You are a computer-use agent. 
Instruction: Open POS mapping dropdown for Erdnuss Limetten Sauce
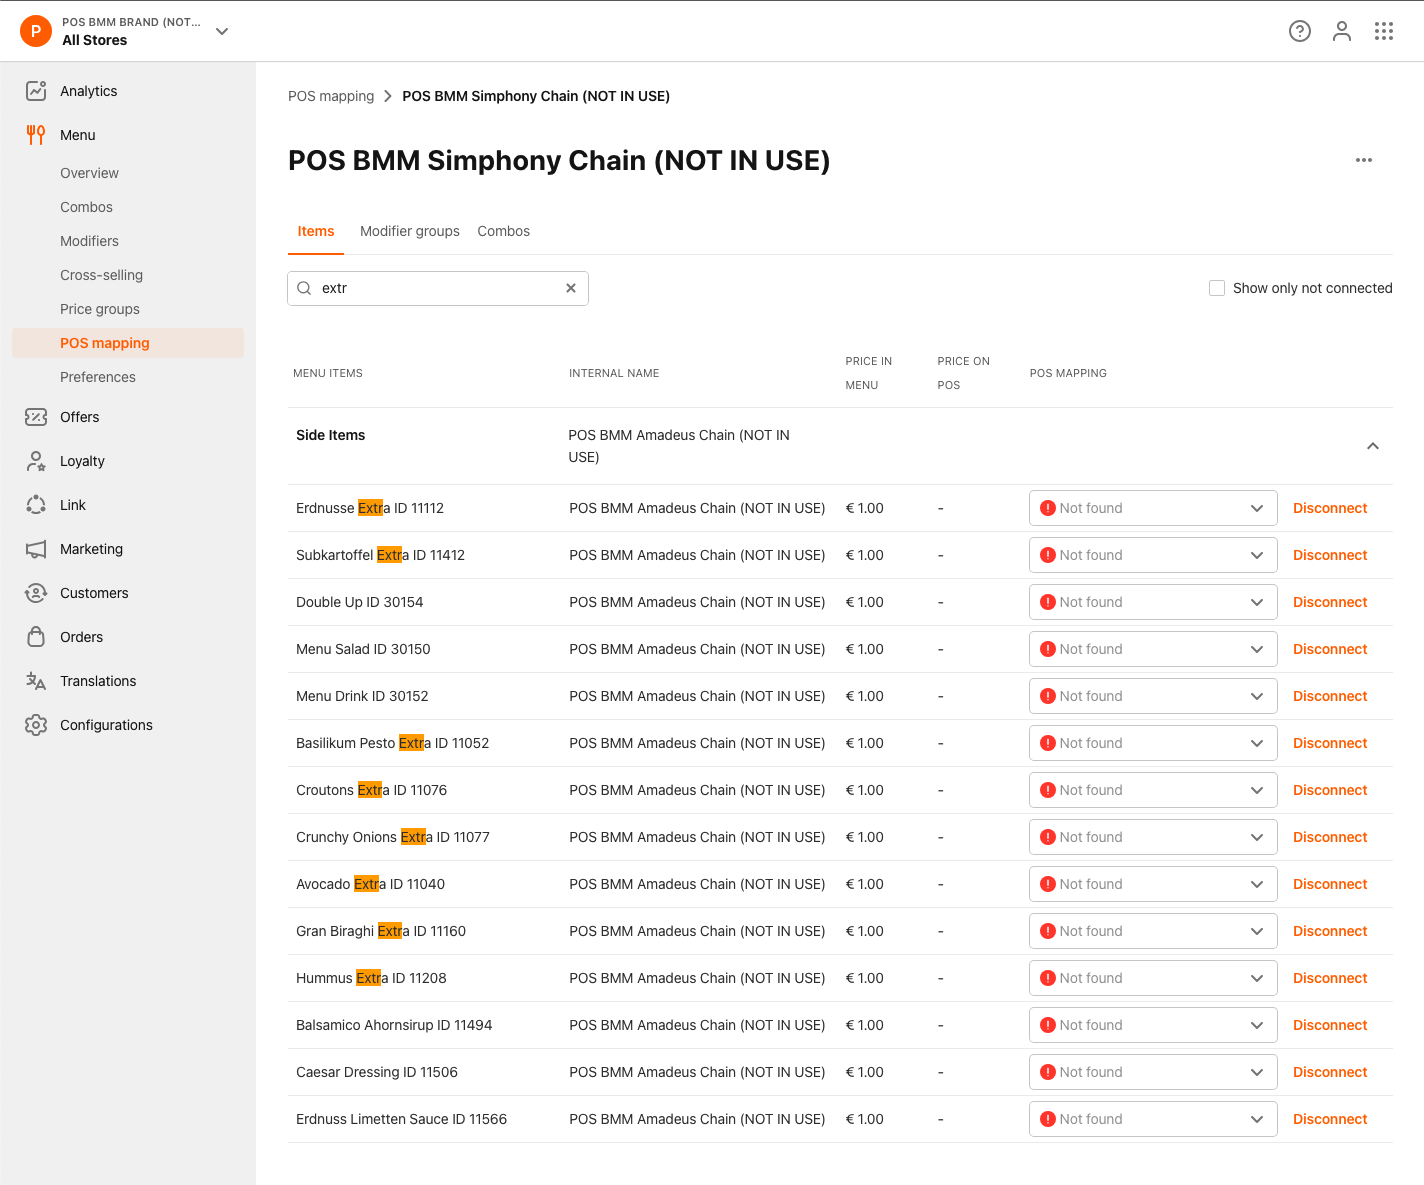pos(1153,1119)
